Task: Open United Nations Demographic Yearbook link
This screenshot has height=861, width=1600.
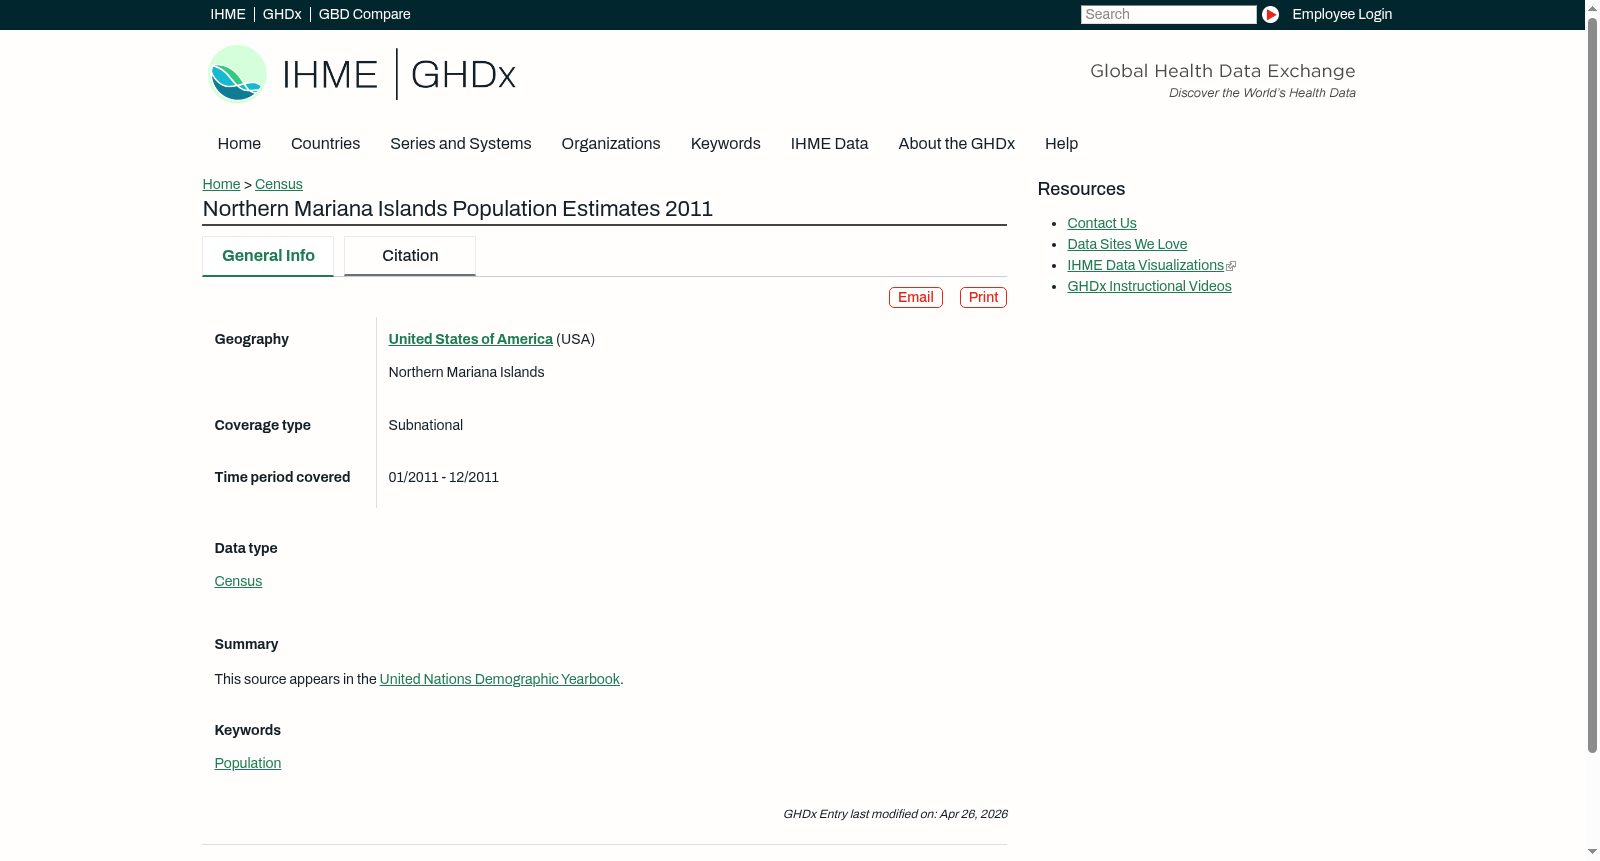Action: coord(500,679)
